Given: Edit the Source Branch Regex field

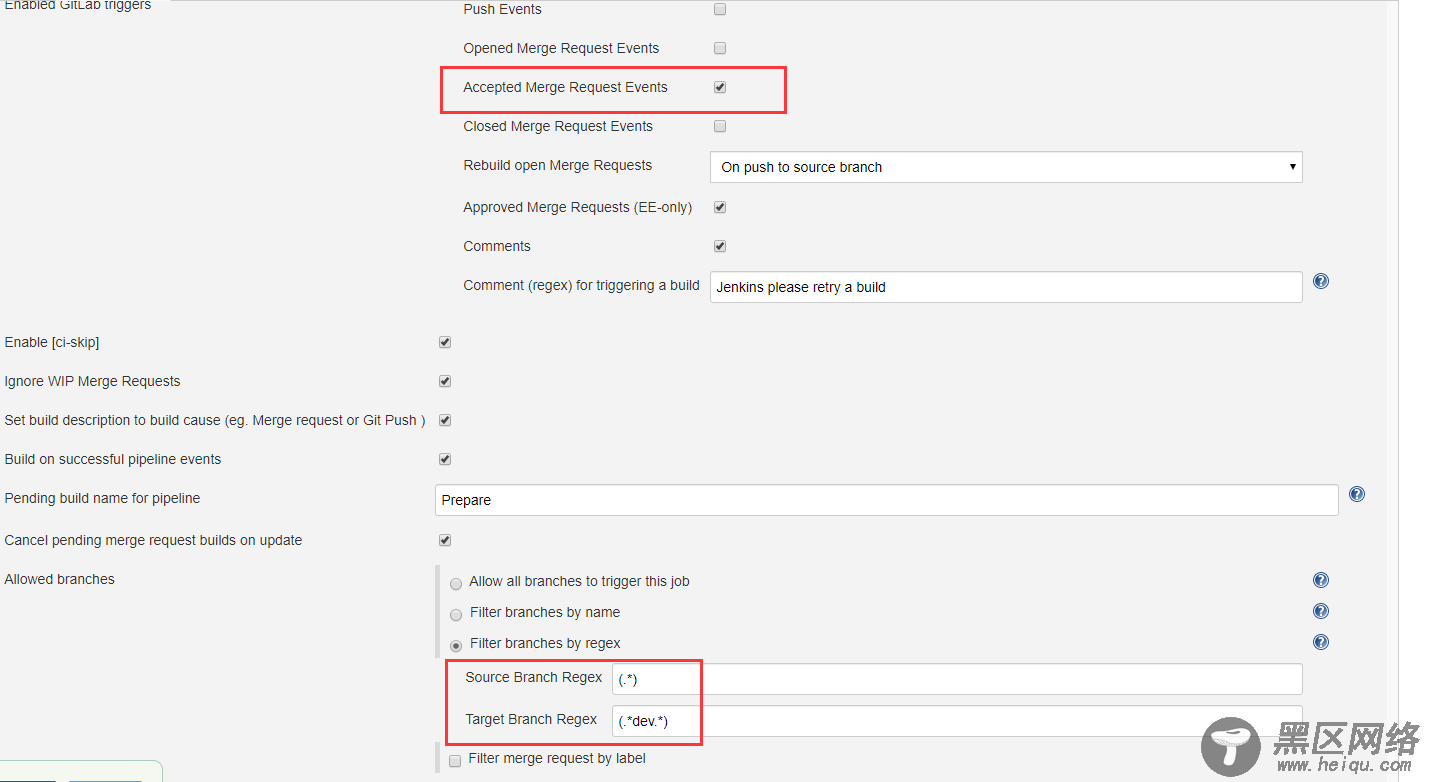Looking at the screenshot, I should 957,679.
